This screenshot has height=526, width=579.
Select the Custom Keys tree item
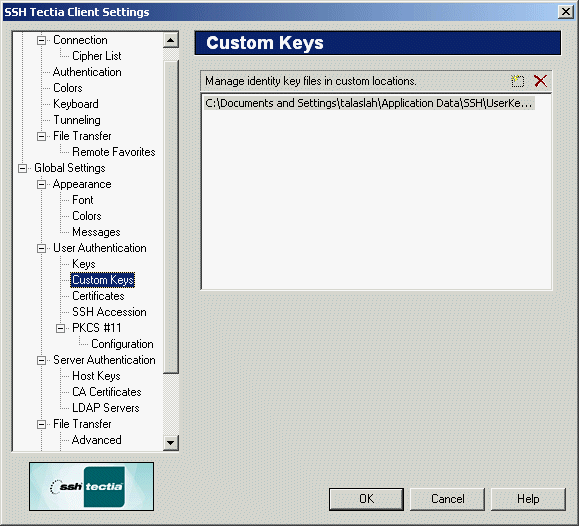(103, 280)
